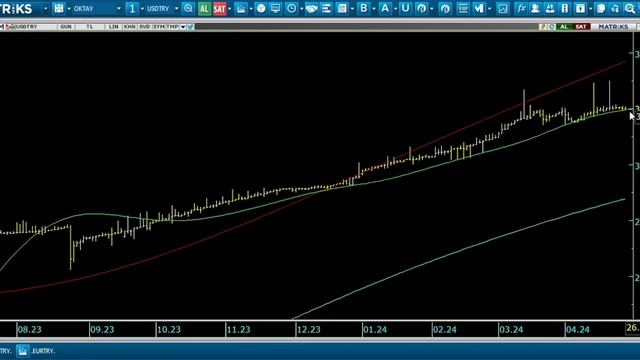This screenshot has height=360, width=640.
Task: Click the 04.24 date axis label
Action: tap(578, 329)
